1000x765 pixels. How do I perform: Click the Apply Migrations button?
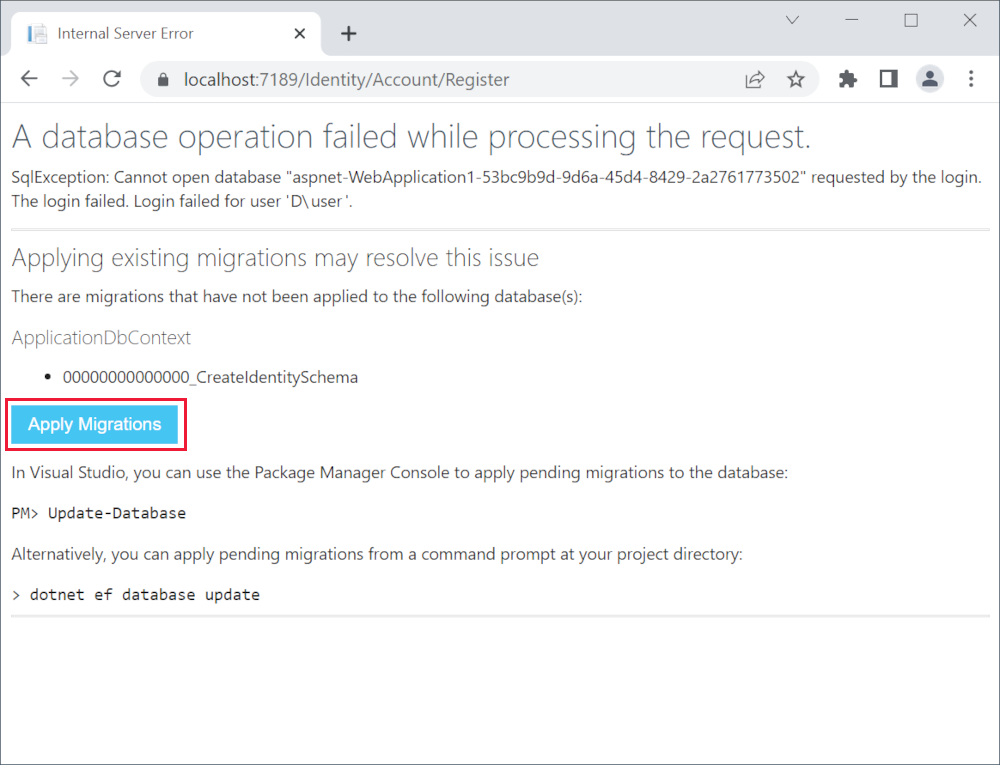tap(95, 424)
